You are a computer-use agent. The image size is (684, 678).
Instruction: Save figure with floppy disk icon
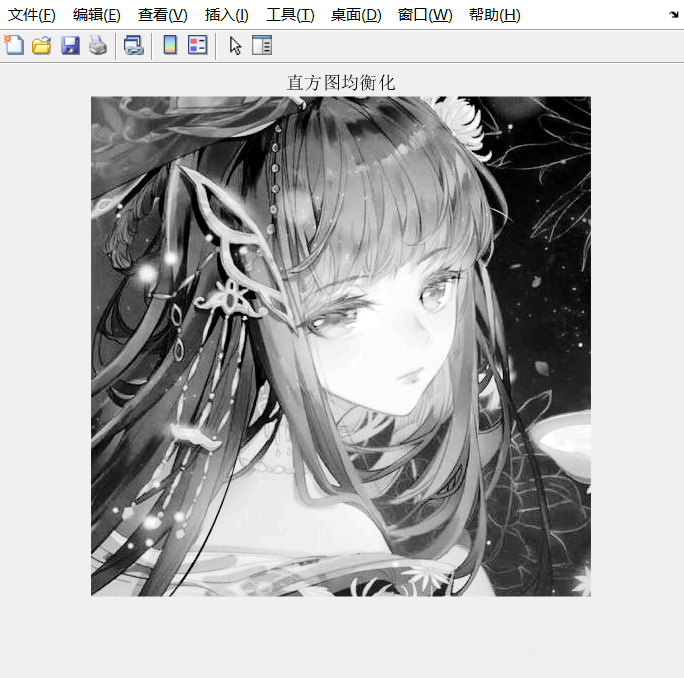tap(70, 45)
